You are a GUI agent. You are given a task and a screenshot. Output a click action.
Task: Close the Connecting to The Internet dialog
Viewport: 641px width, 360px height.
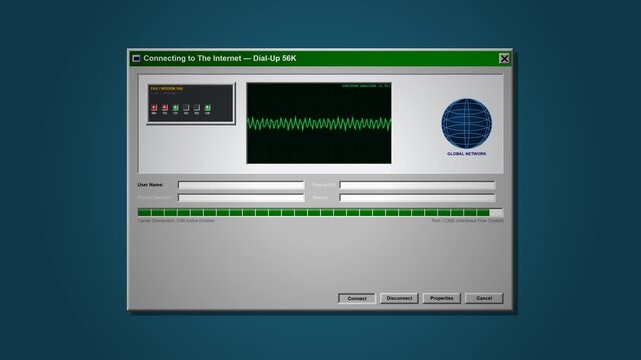tap(504, 58)
